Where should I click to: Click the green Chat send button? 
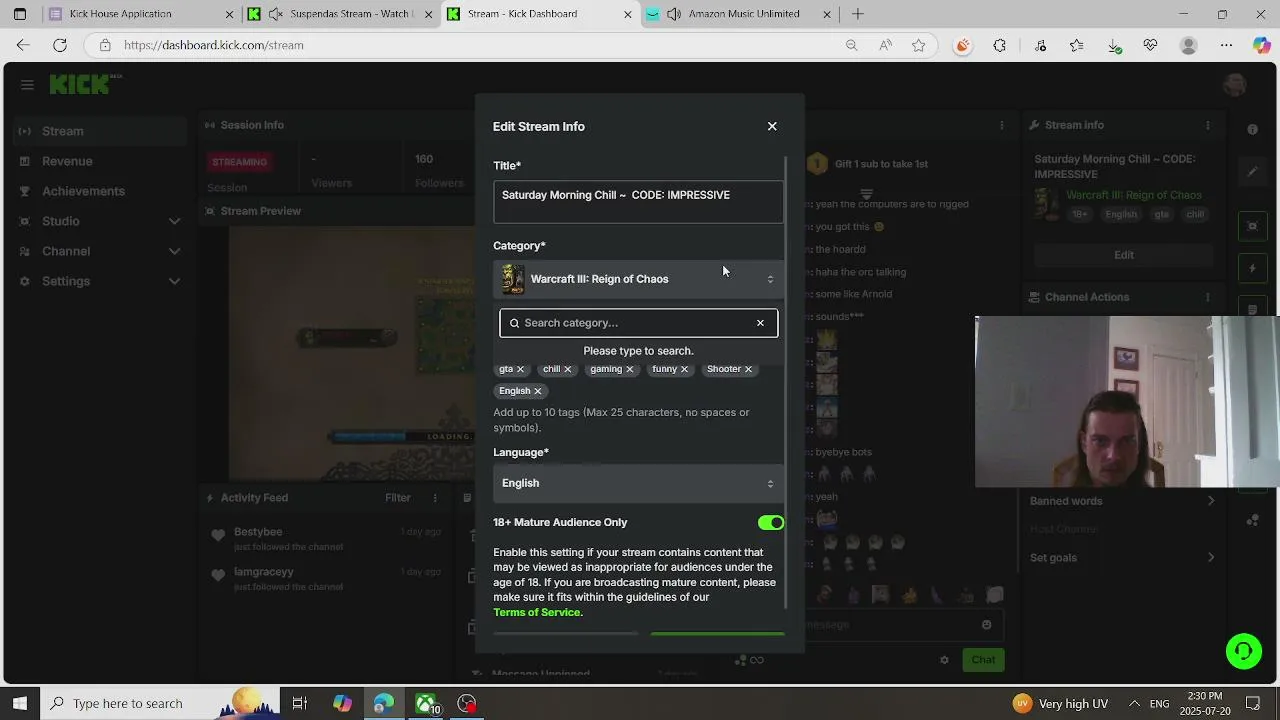click(983, 660)
